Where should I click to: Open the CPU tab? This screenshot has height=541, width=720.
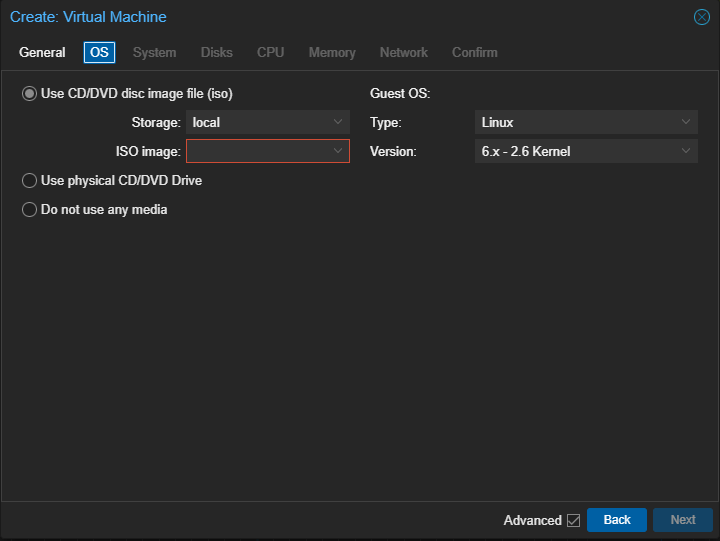tap(270, 52)
